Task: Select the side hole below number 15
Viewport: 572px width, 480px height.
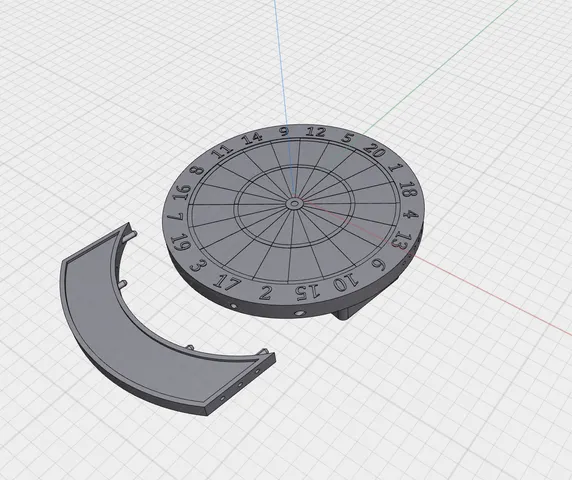Action: point(299,313)
